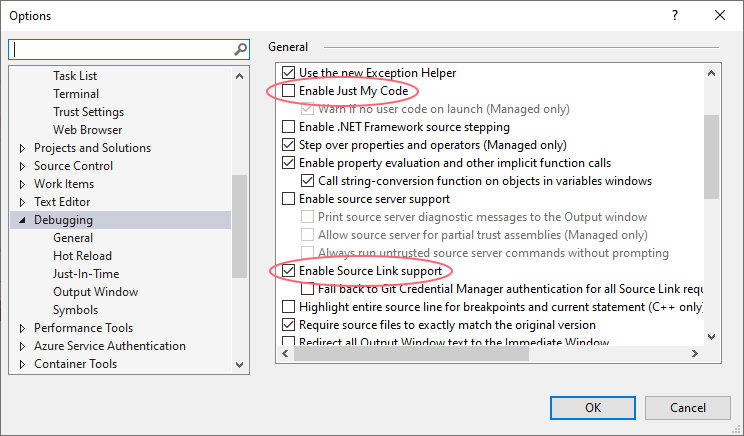Screen dimensions: 744x436
Task: Check Enable .NET Framework source stepping
Action: coord(289,127)
